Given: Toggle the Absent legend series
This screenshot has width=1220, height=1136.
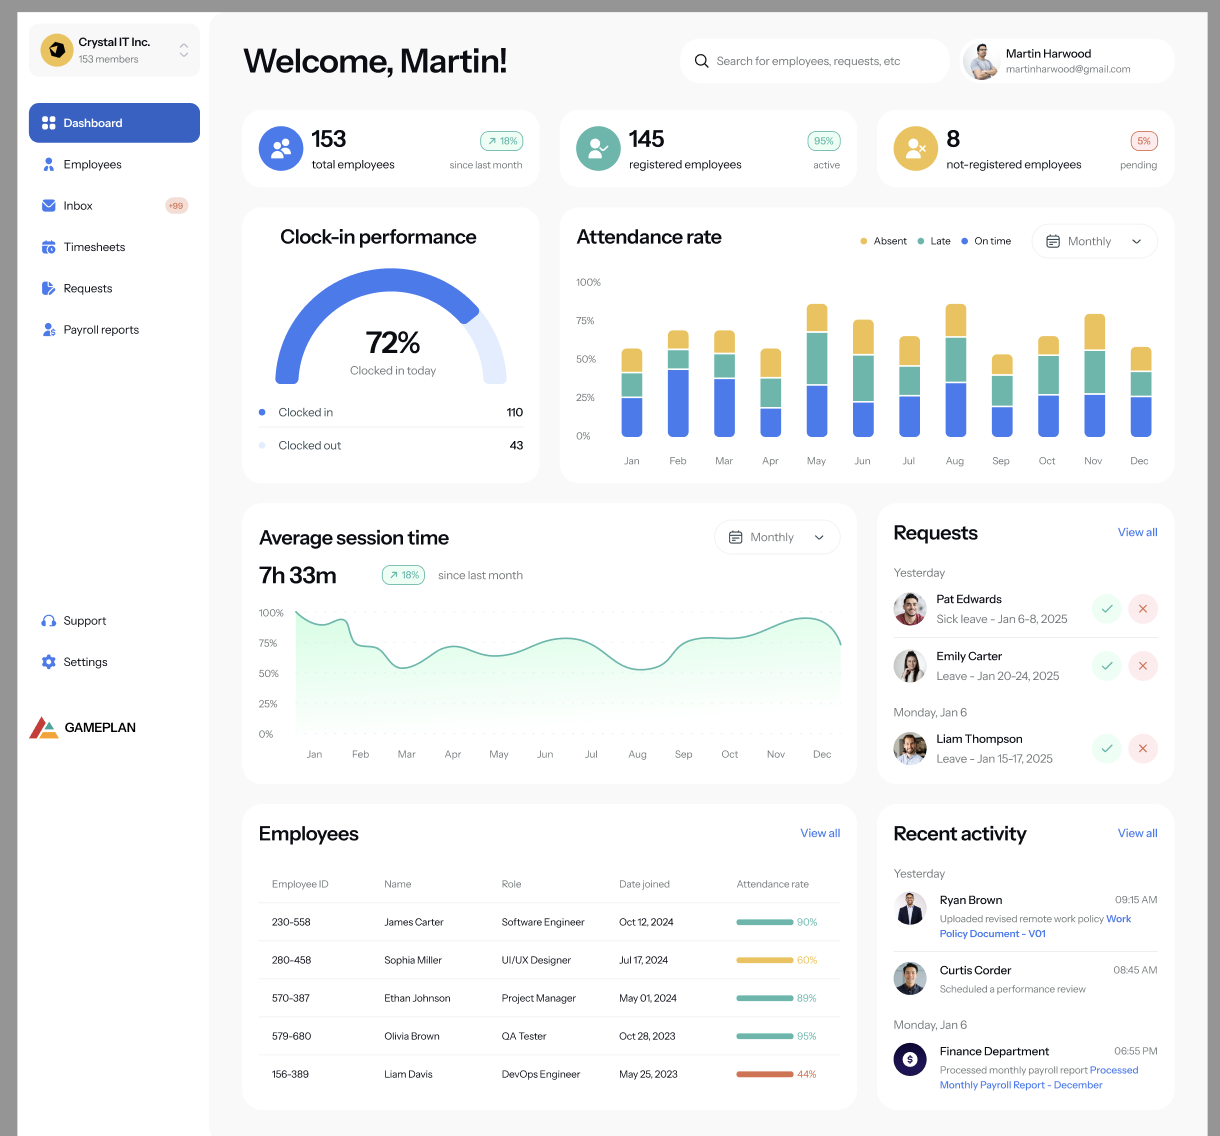Looking at the screenshot, I should click(883, 241).
